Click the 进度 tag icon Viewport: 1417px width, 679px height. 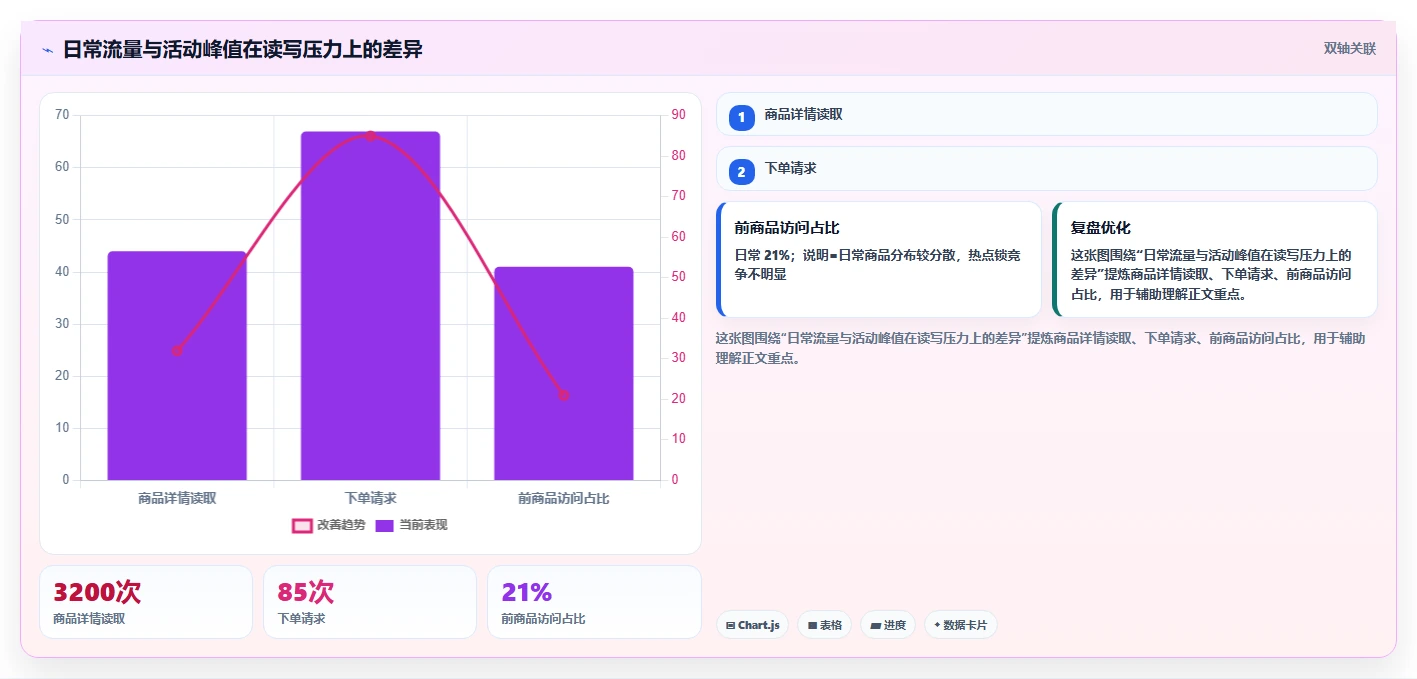875,626
